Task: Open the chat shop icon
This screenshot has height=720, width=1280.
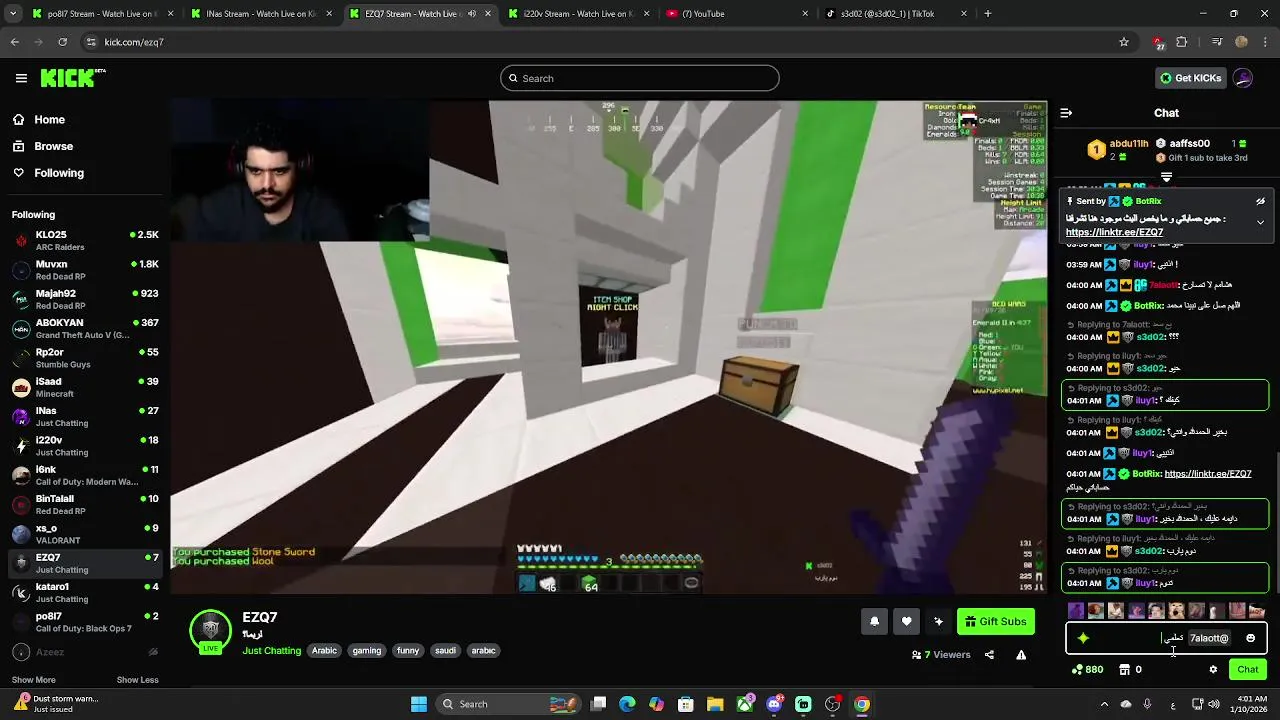Action: click(x=1124, y=670)
